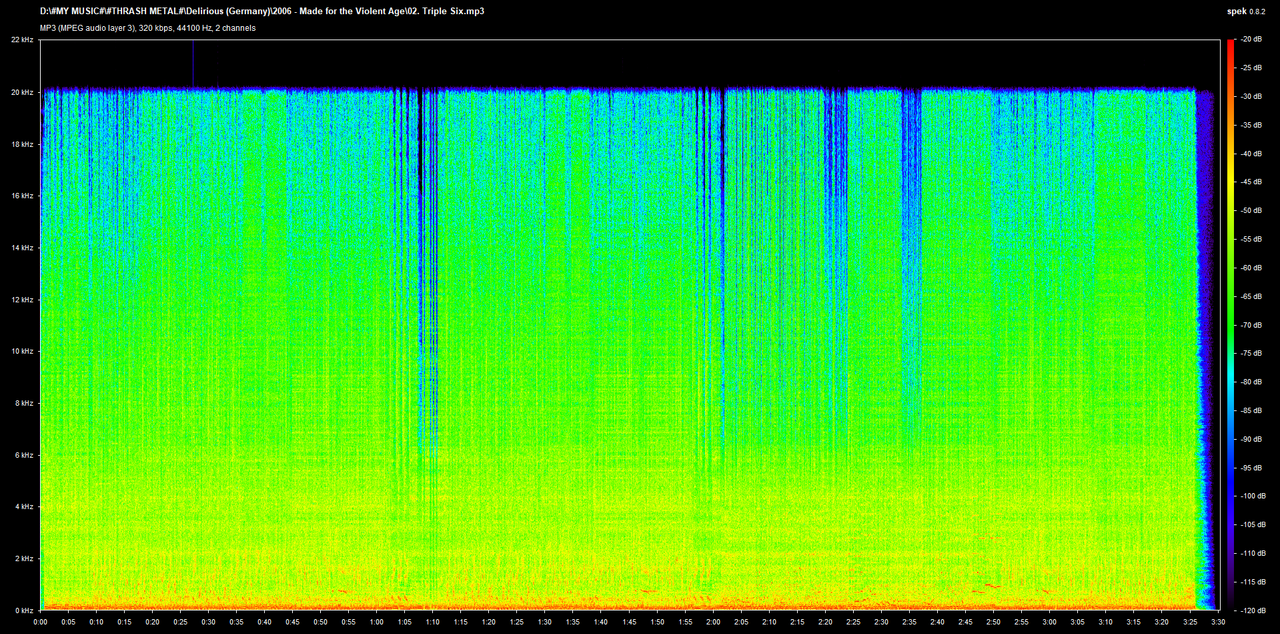The height and width of the screenshot is (634, 1280).
Task: Click the 2:00 time axis label
Action: pyautogui.click(x=712, y=622)
